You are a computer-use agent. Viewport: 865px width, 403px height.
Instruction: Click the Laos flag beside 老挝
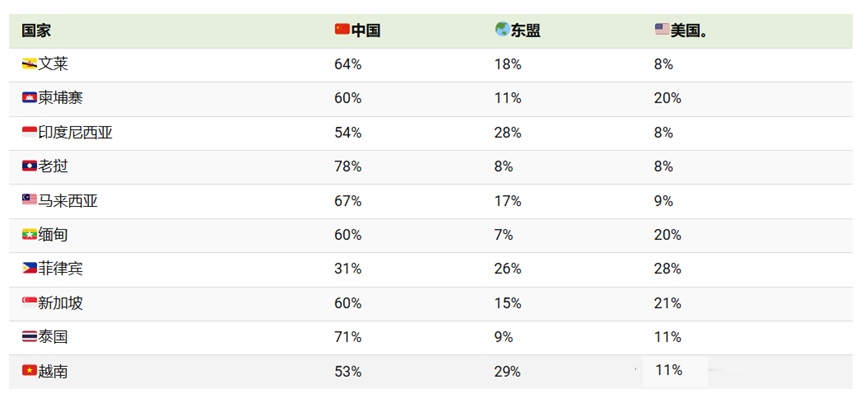tap(29, 166)
